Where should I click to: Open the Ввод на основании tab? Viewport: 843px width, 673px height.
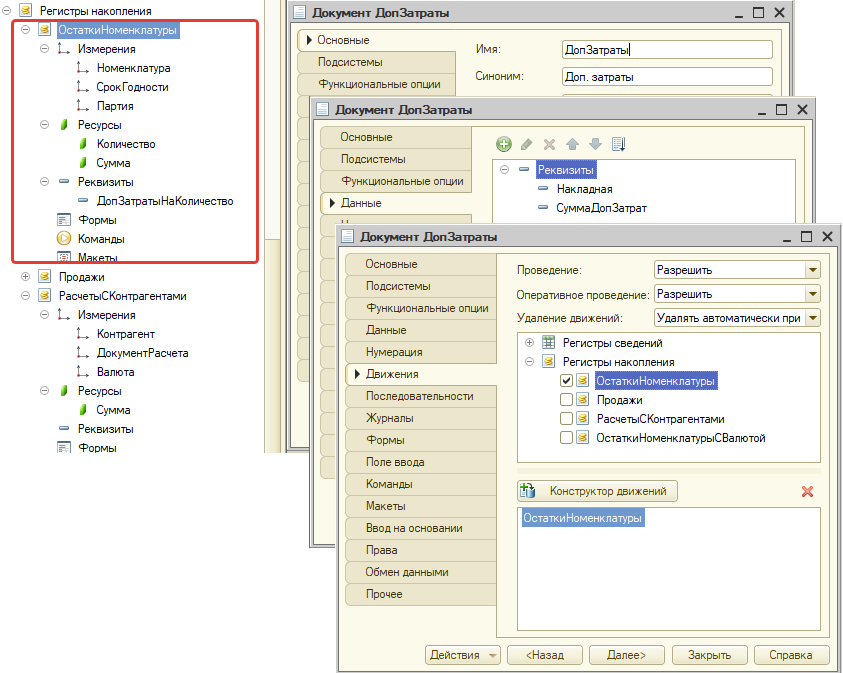tap(420, 528)
